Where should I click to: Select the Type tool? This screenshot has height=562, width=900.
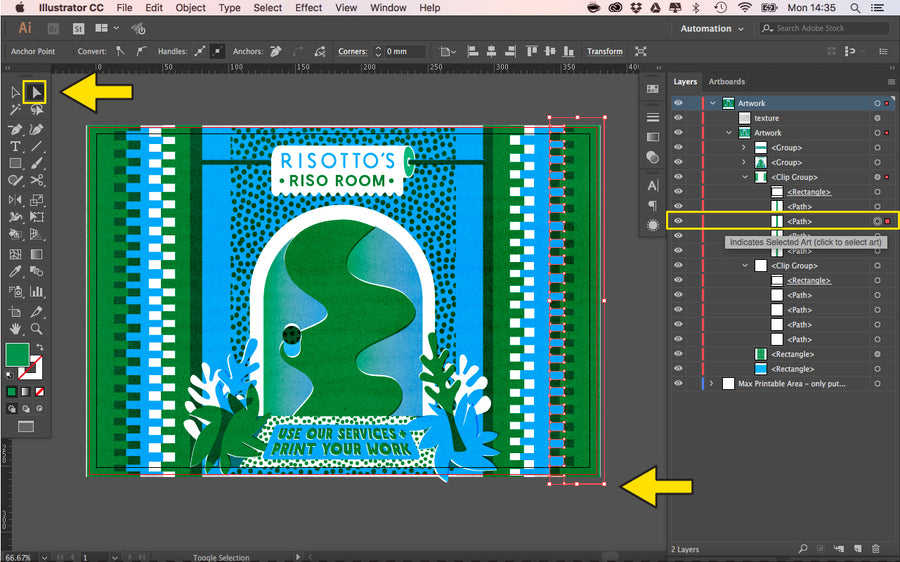coord(15,146)
